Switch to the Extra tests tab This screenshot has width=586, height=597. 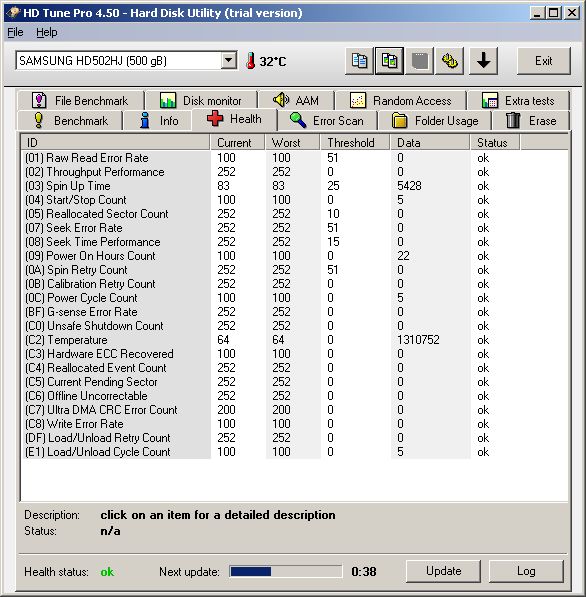(x=518, y=101)
